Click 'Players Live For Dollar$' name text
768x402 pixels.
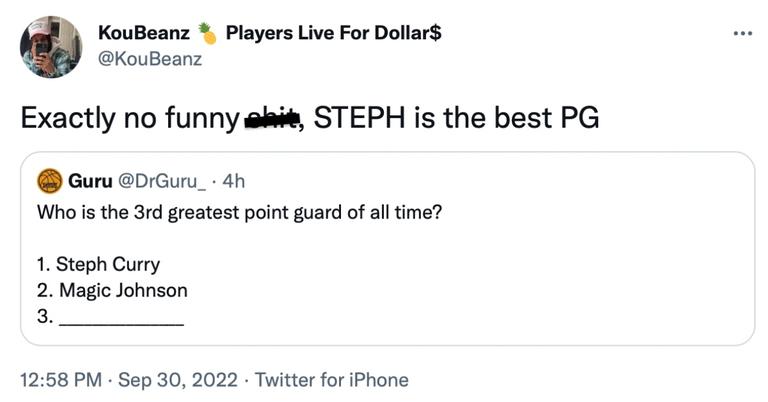point(334,33)
